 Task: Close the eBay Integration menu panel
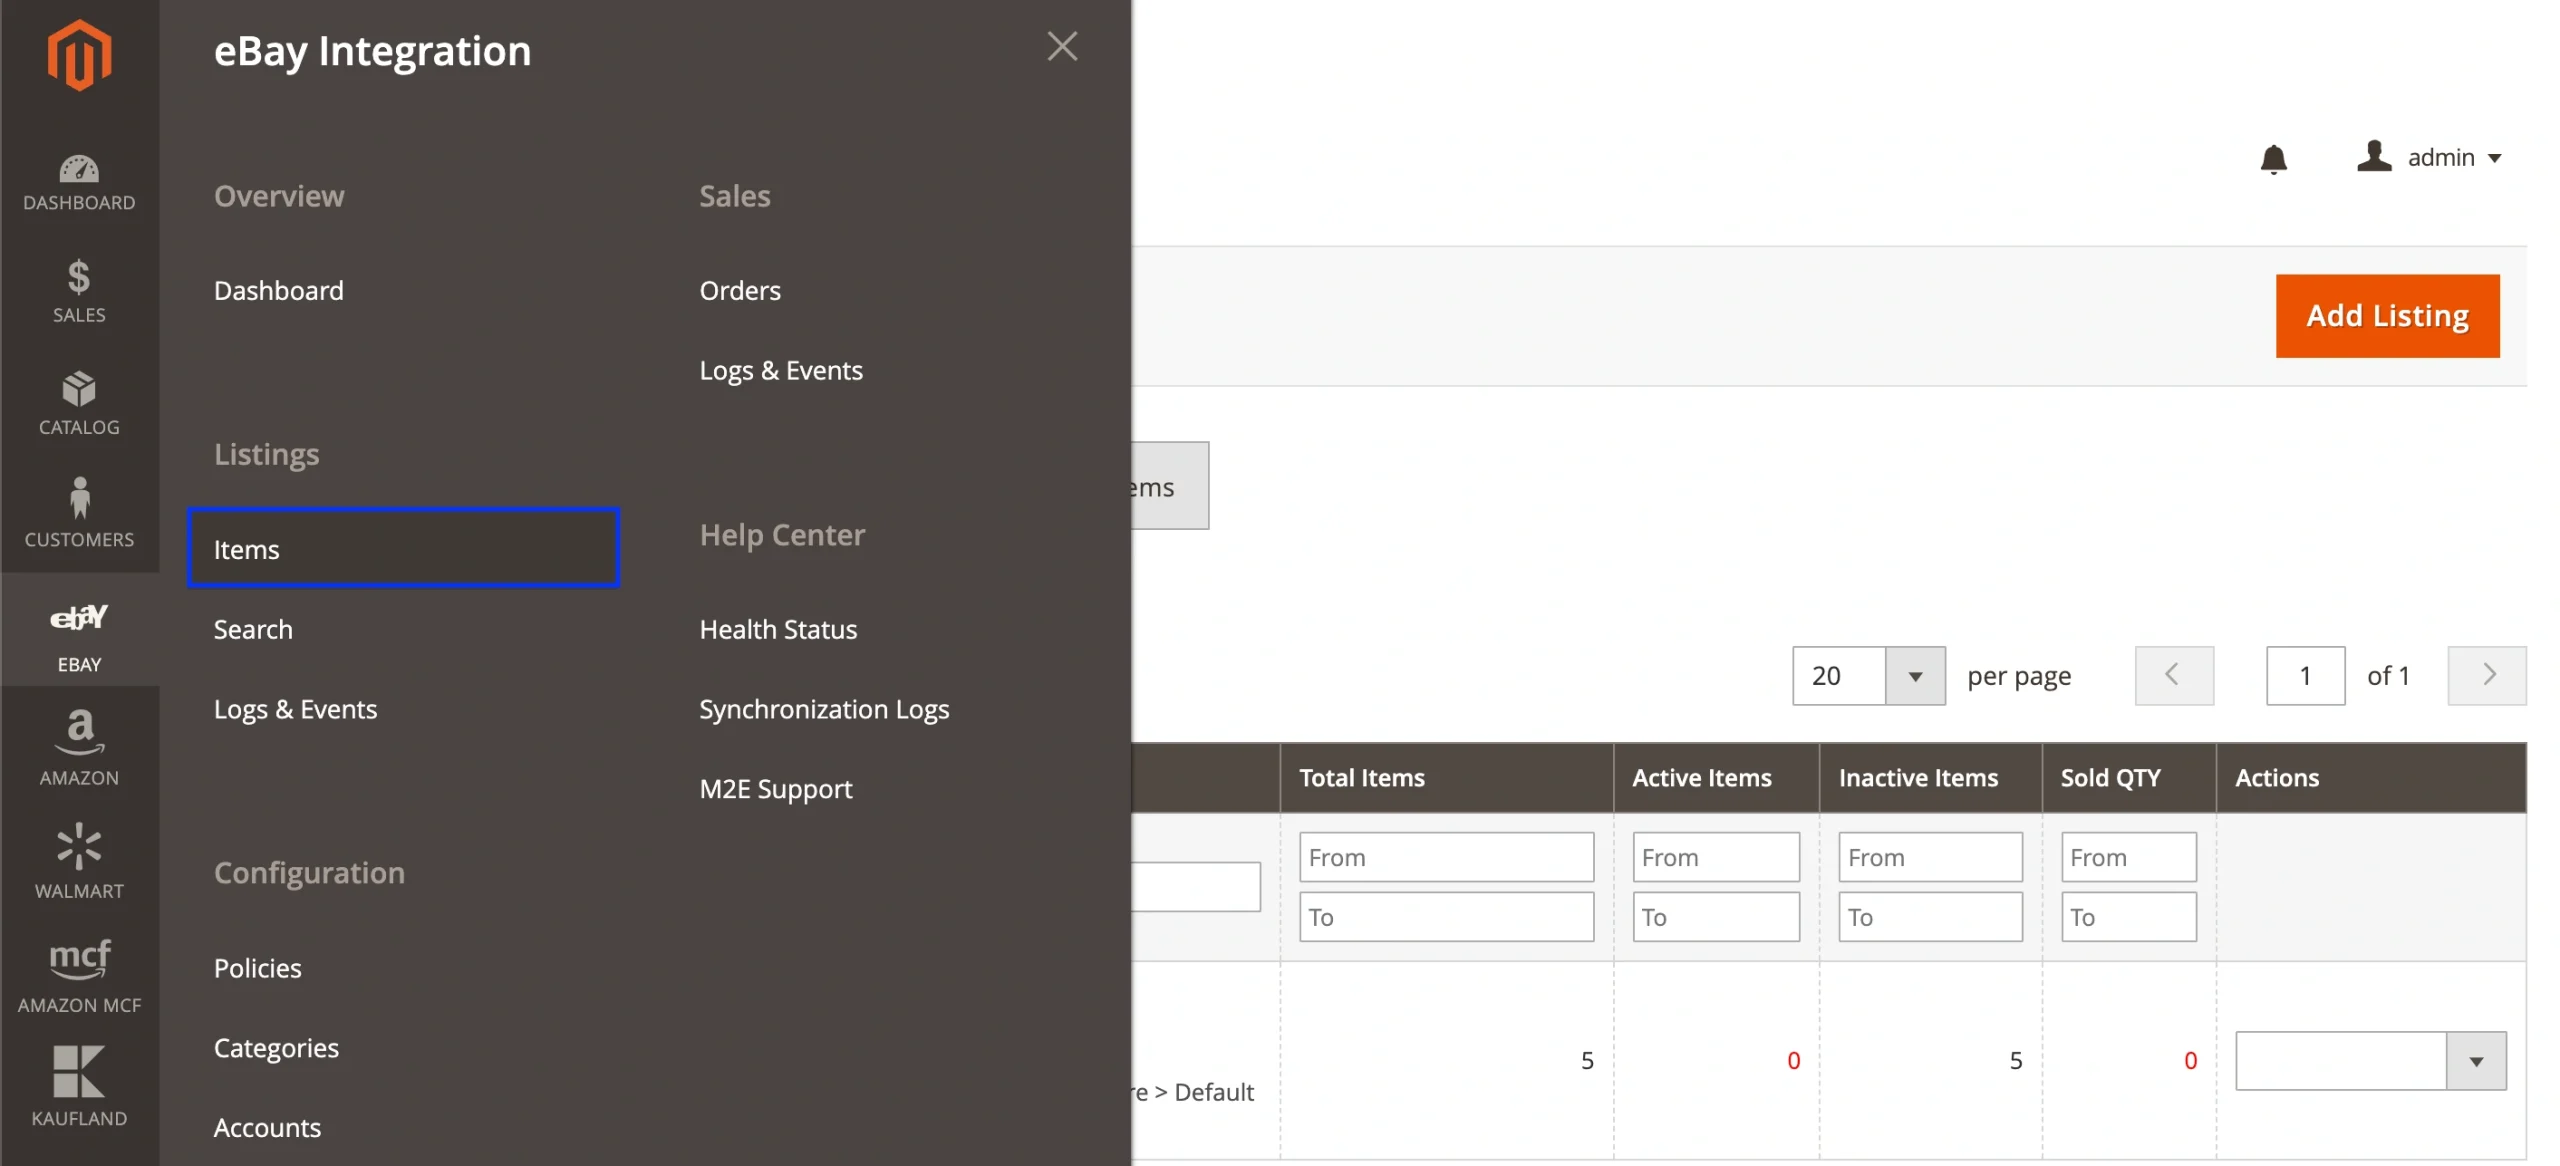click(x=1062, y=46)
